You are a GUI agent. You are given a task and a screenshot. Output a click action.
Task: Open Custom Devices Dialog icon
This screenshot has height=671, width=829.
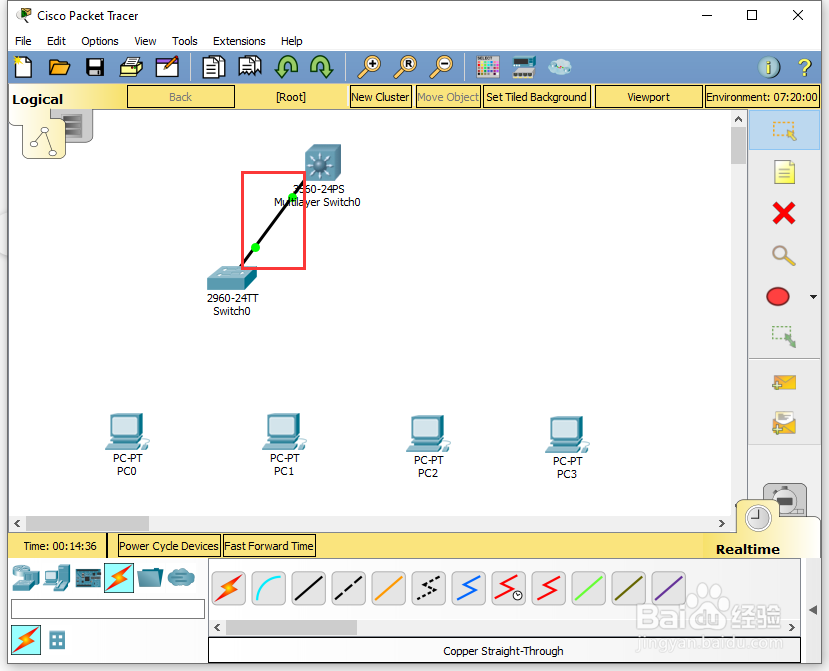(x=524, y=67)
